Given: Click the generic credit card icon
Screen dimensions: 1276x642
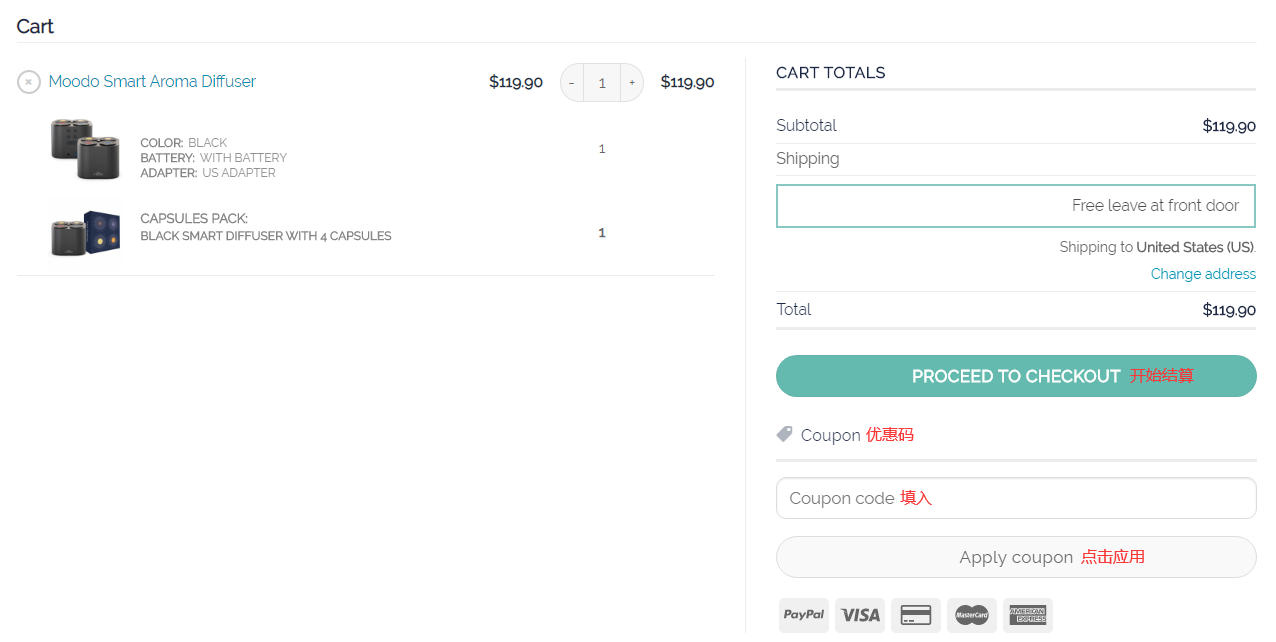Looking at the screenshot, I should pos(916,615).
